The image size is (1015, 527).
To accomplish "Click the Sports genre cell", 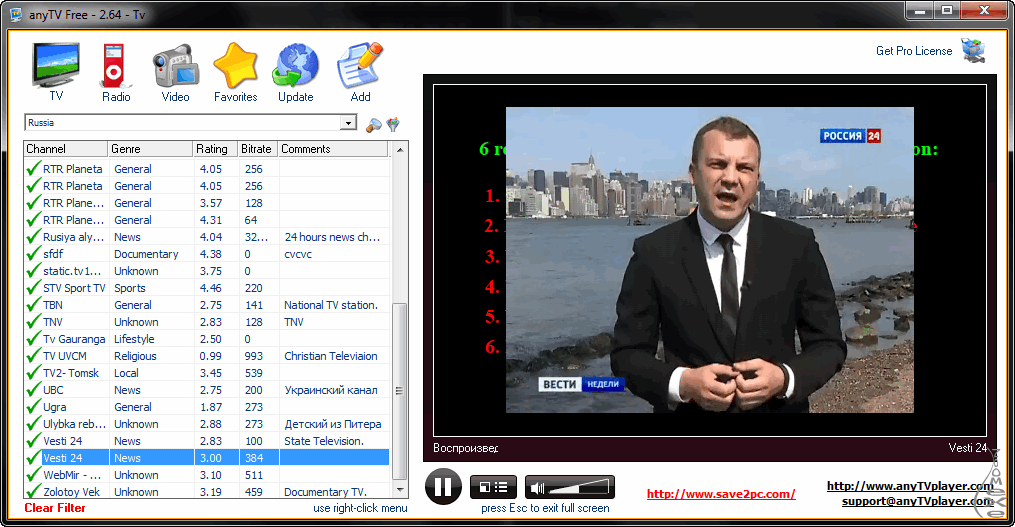I will click(129, 288).
